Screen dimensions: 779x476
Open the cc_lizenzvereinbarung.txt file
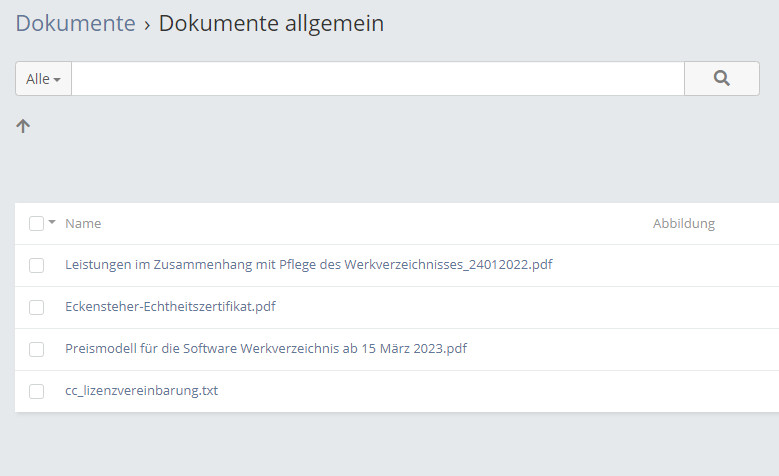141,391
